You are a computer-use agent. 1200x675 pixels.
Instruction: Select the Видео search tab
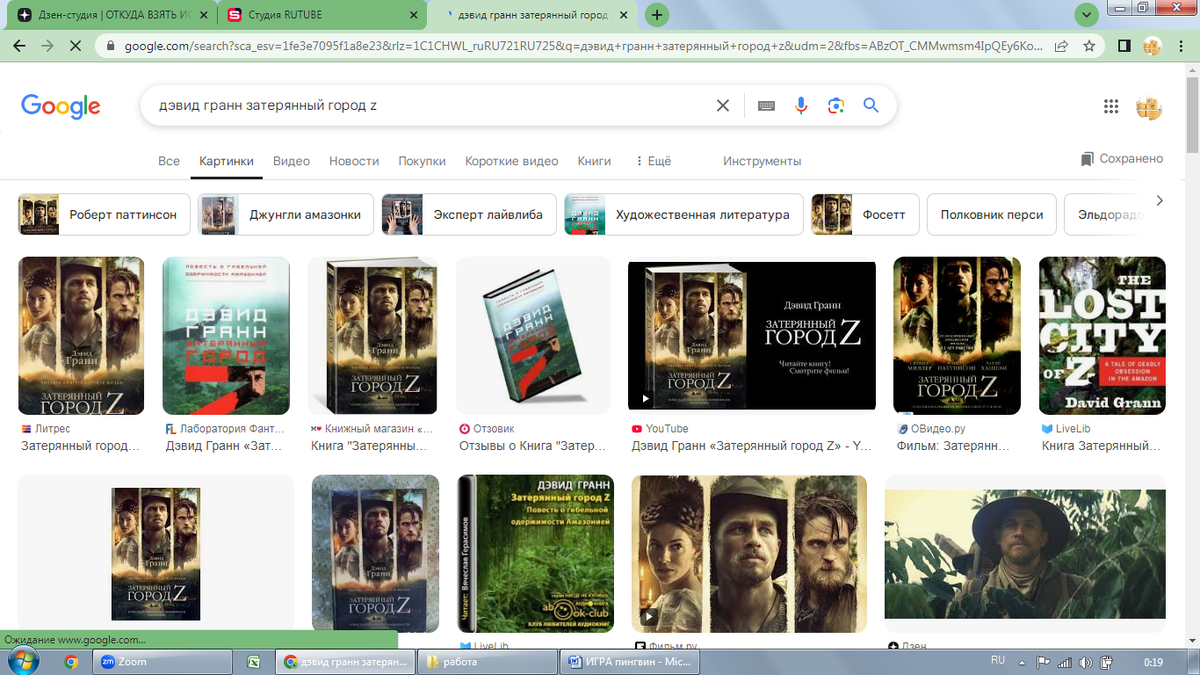point(291,161)
